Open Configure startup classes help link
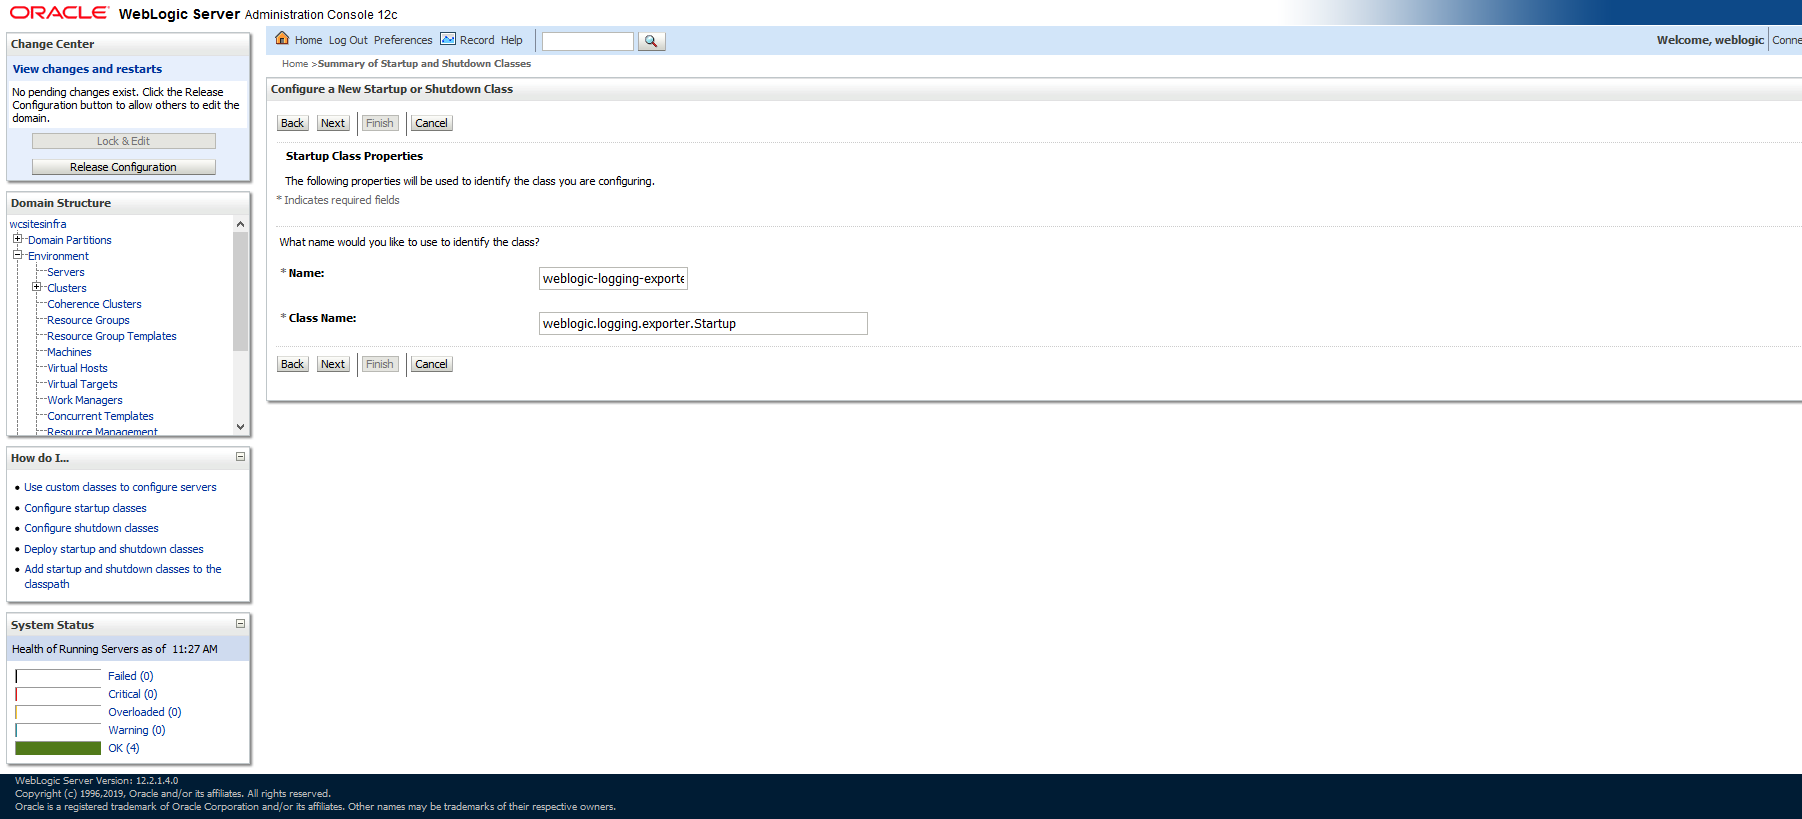 coord(85,508)
